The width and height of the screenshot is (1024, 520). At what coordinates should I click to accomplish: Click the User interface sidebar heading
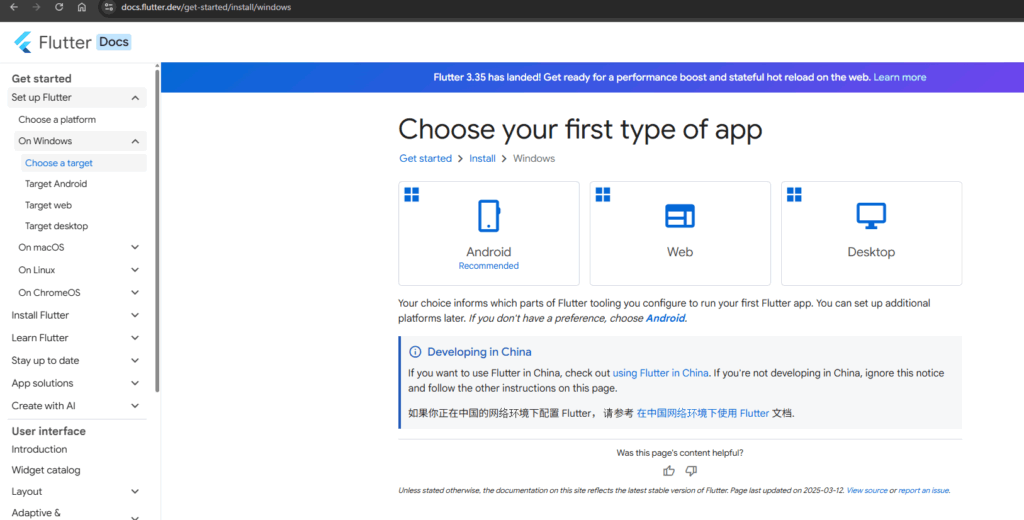[x=48, y=431]
